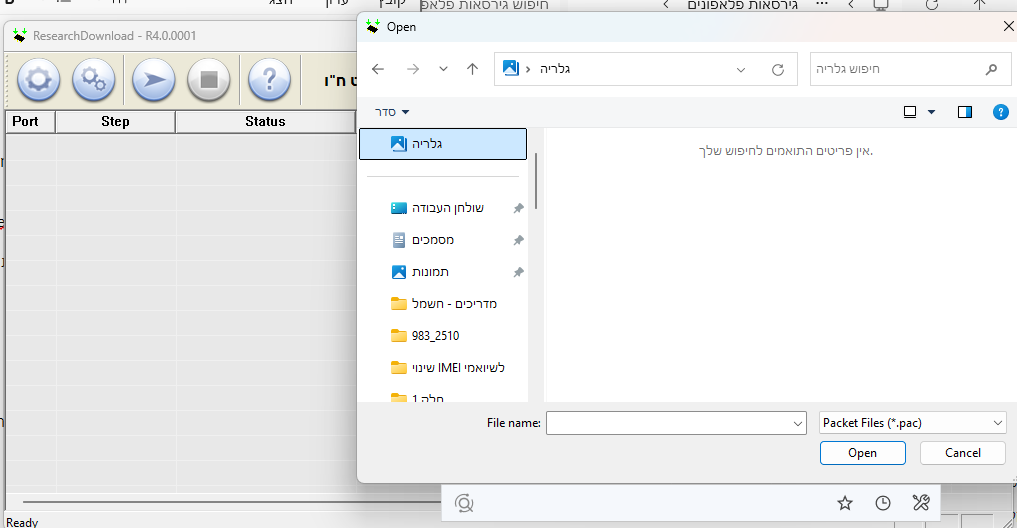Click the Open button
The height and width of the screenshot is (528, 1017).
tap(862, 453)
